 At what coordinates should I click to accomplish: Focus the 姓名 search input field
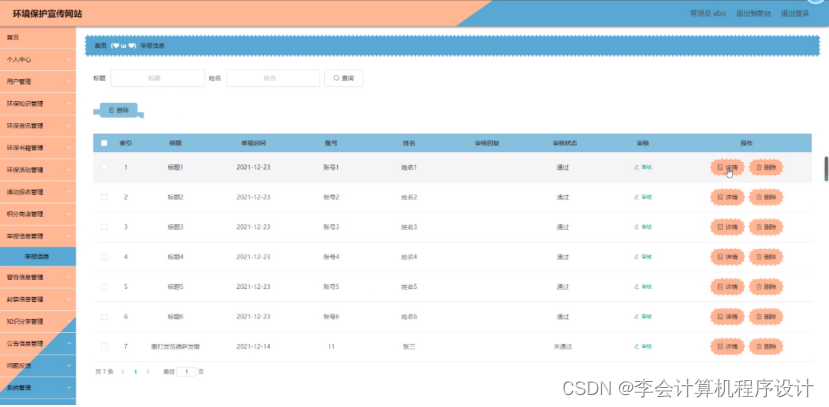pos(273,78)
